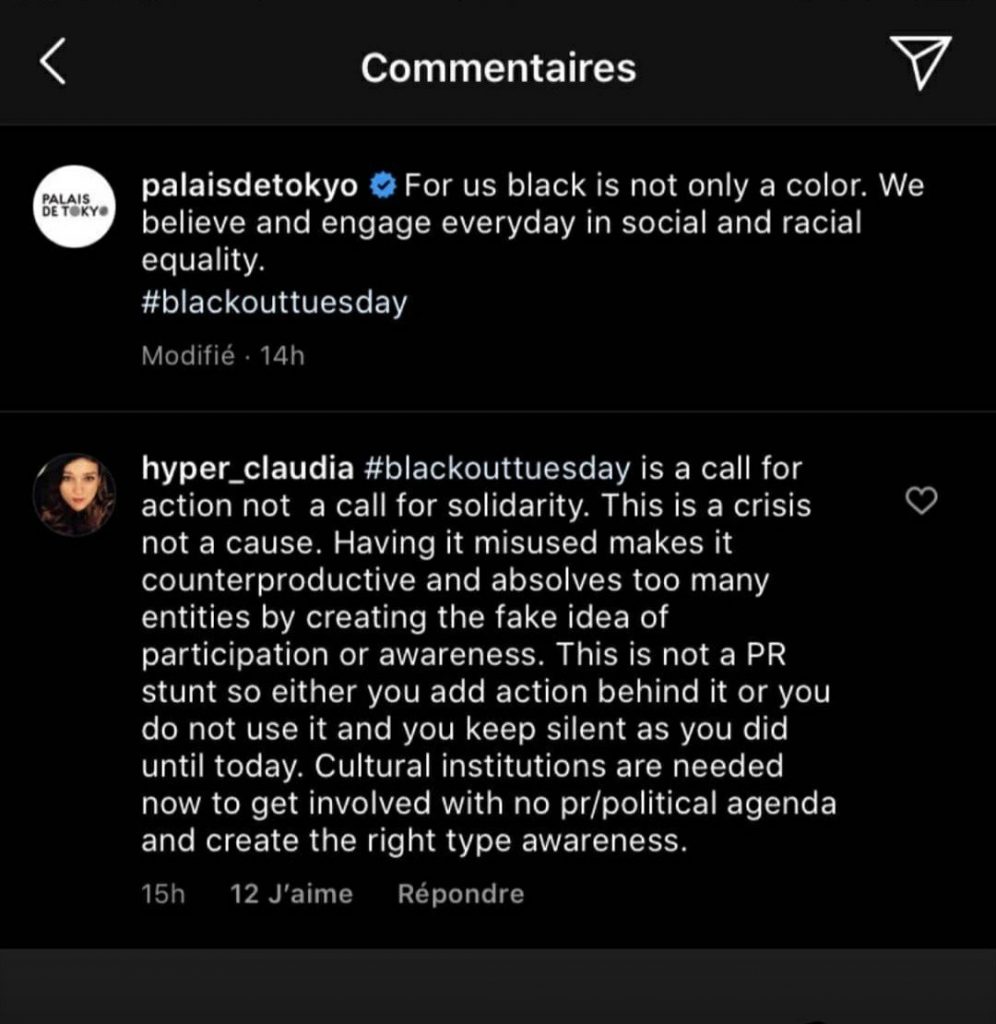
Task: Tap the paper plane share icon
Action: coord(919,66)
